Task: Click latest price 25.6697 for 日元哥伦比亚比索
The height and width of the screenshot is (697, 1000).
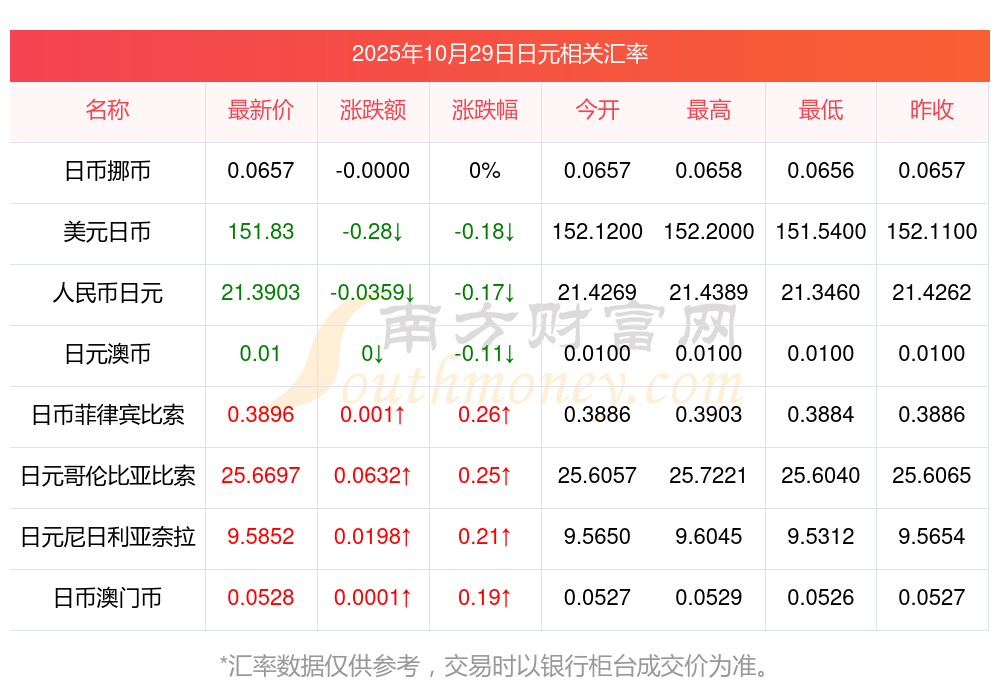Action: tap(261, 476)
